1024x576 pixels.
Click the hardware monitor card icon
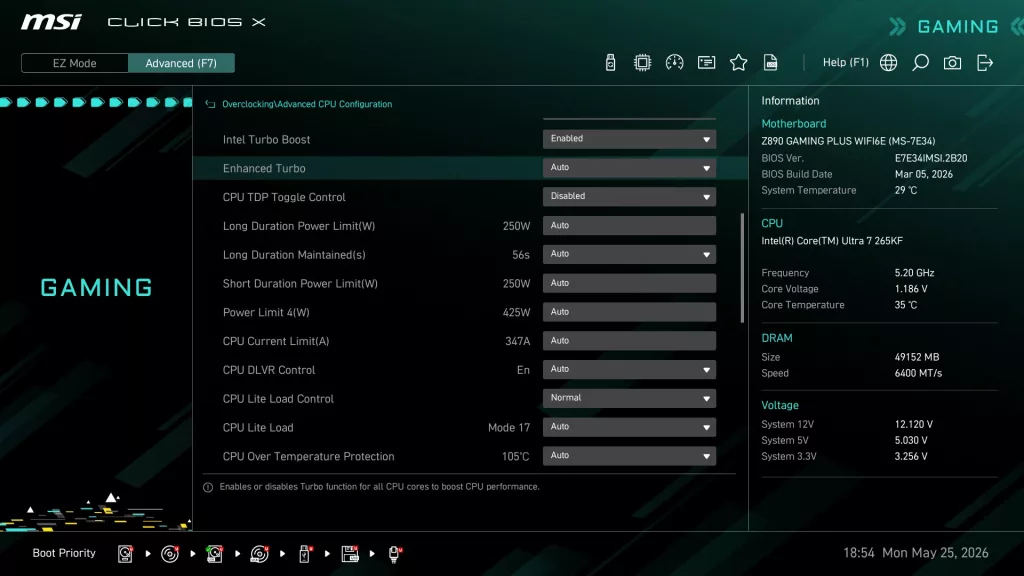pyautogui.click(x=706, y=63)
